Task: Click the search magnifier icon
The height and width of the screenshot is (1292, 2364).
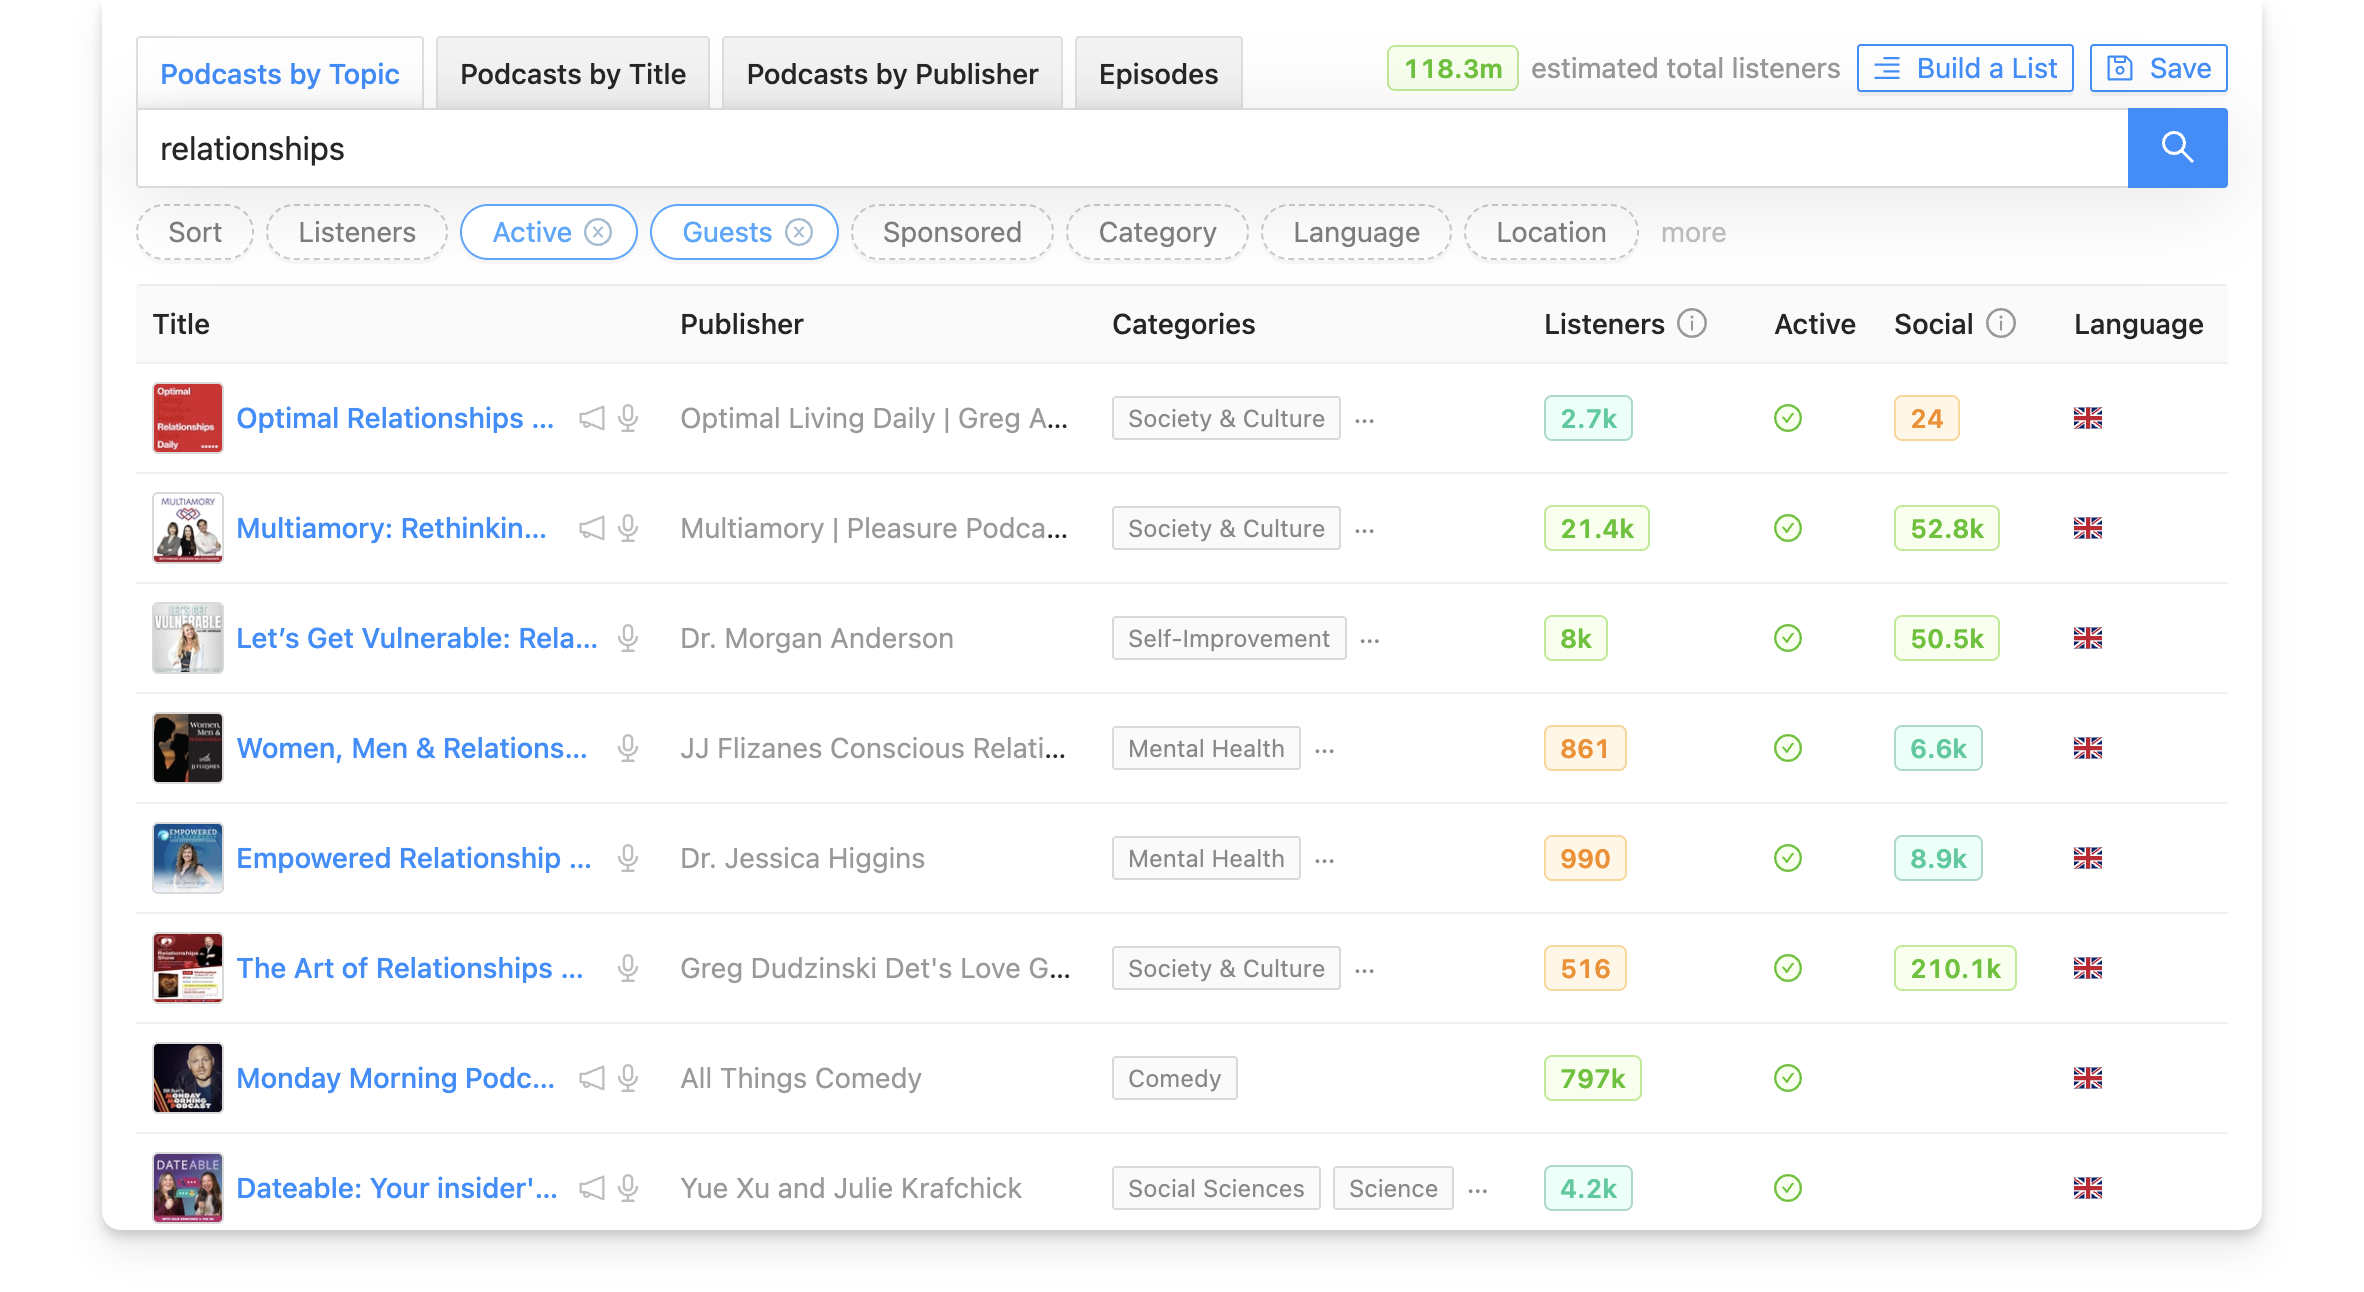Action: (2177, 148)
